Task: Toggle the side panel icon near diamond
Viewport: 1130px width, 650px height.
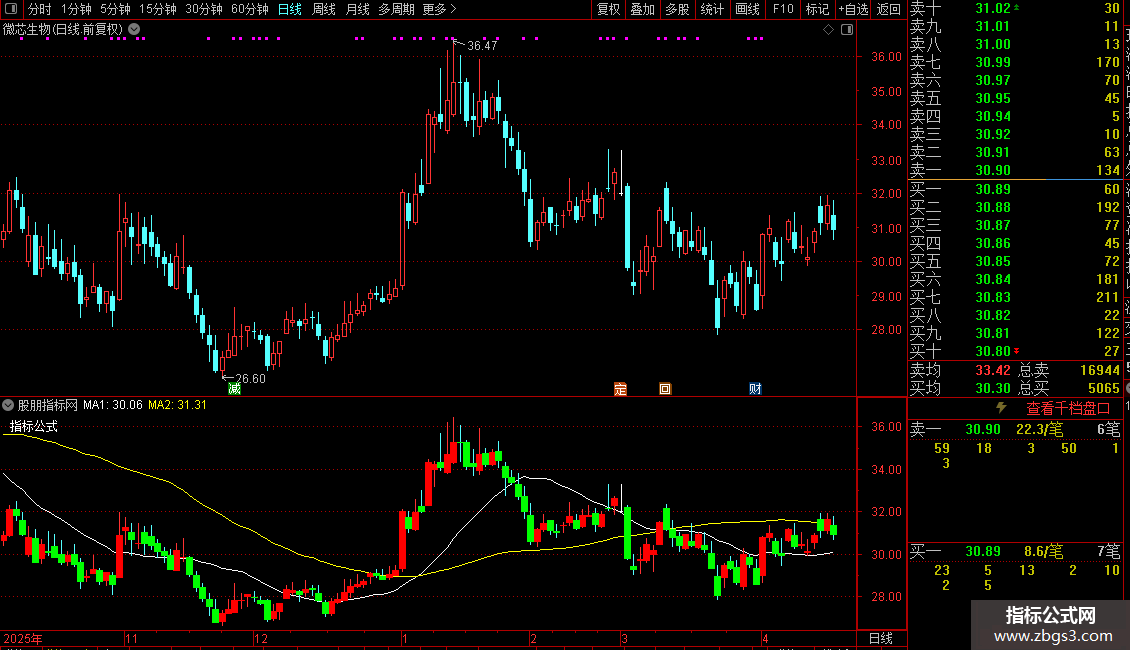Action: pos(847,29)
